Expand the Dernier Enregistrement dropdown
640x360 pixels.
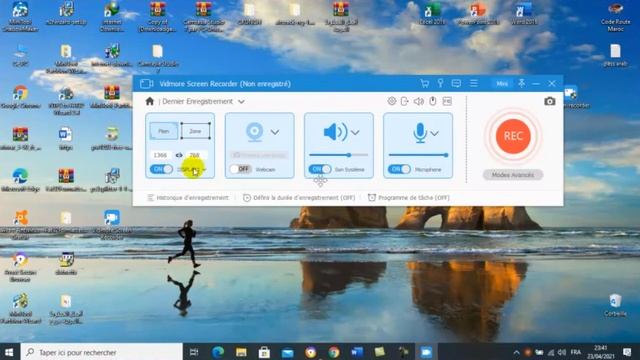click(x=242, y=102)
